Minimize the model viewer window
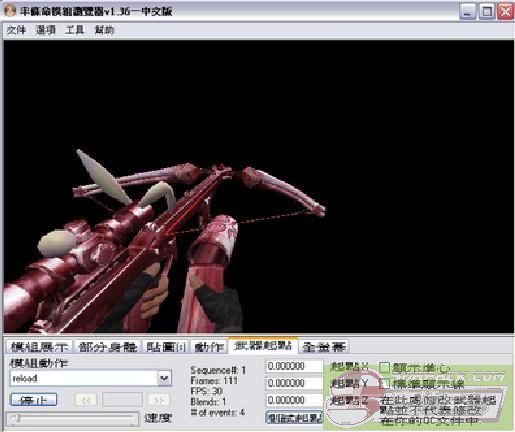515x432 pixels. [467, 11]
